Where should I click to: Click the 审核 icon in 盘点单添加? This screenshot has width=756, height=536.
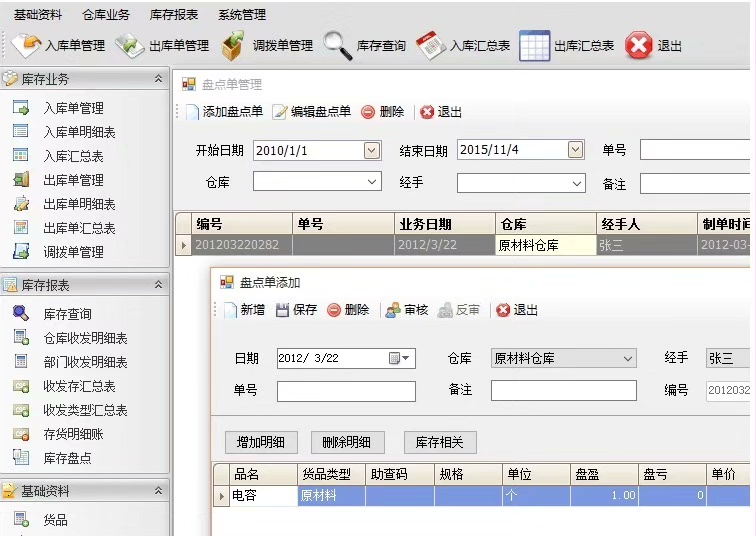[x=393, y=310]
